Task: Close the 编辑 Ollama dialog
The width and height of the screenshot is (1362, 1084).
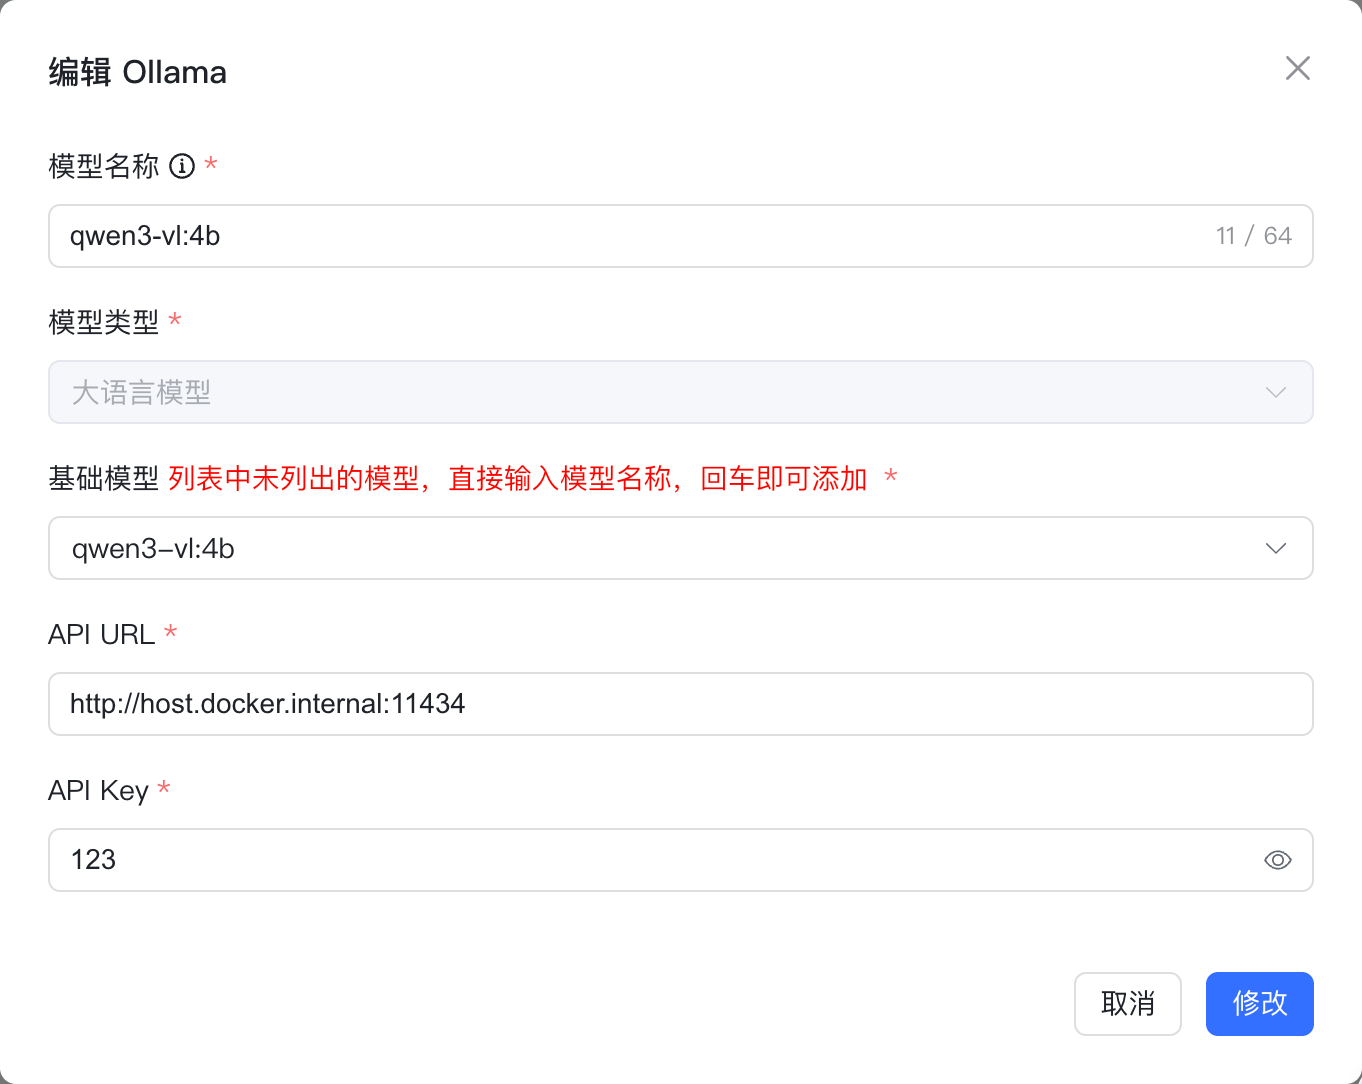Action: 1297,68
